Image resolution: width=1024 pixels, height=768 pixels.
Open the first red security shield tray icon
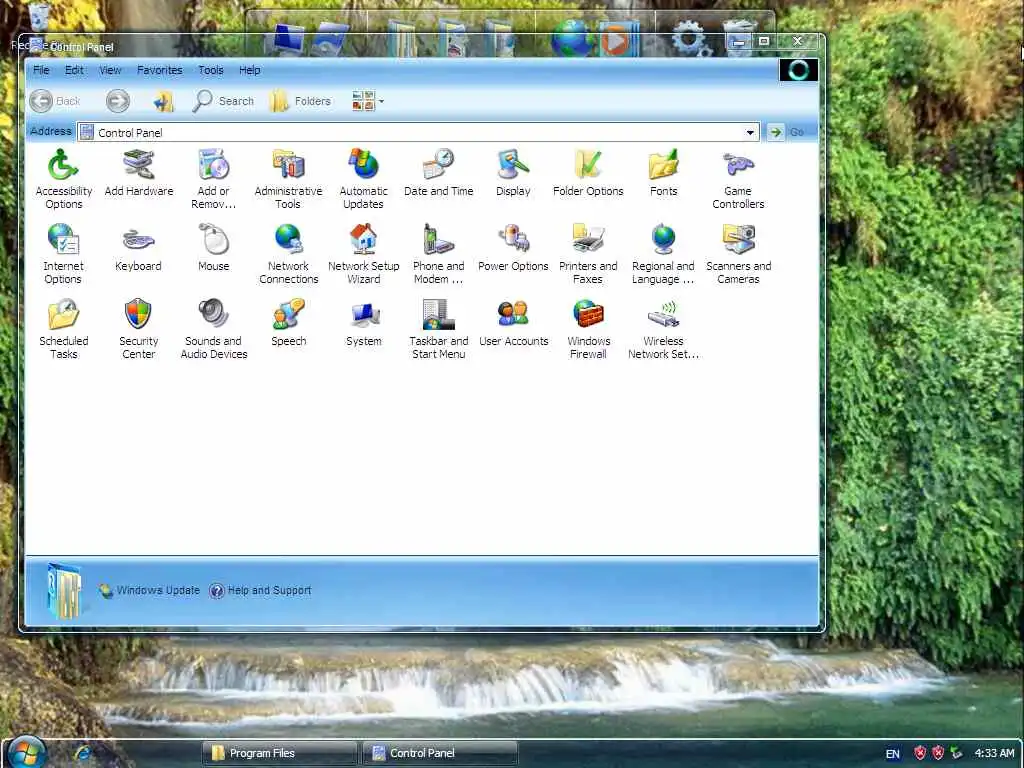point(920,753)
